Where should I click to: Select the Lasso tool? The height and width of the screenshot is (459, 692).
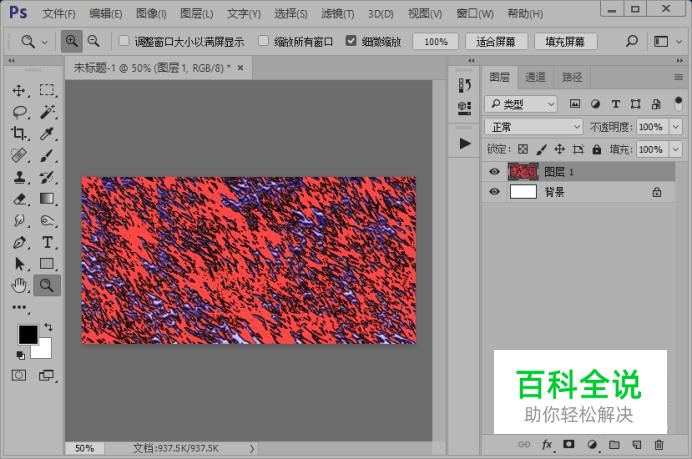tap(19, 112)
